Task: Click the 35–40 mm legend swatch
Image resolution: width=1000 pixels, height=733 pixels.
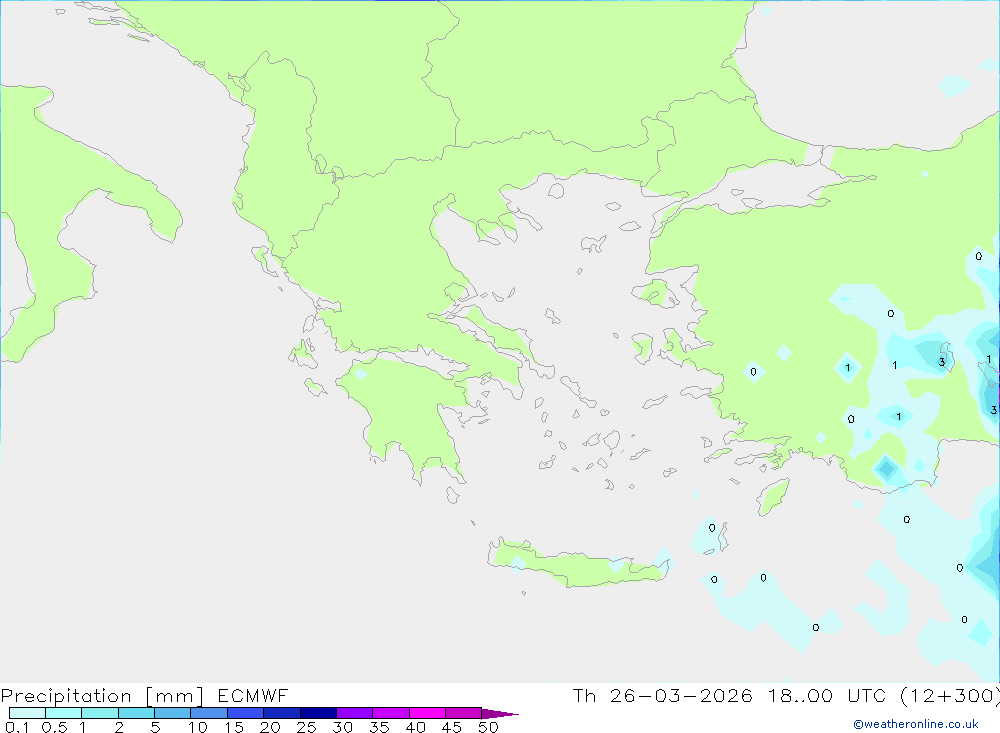Action: [390, 713]
